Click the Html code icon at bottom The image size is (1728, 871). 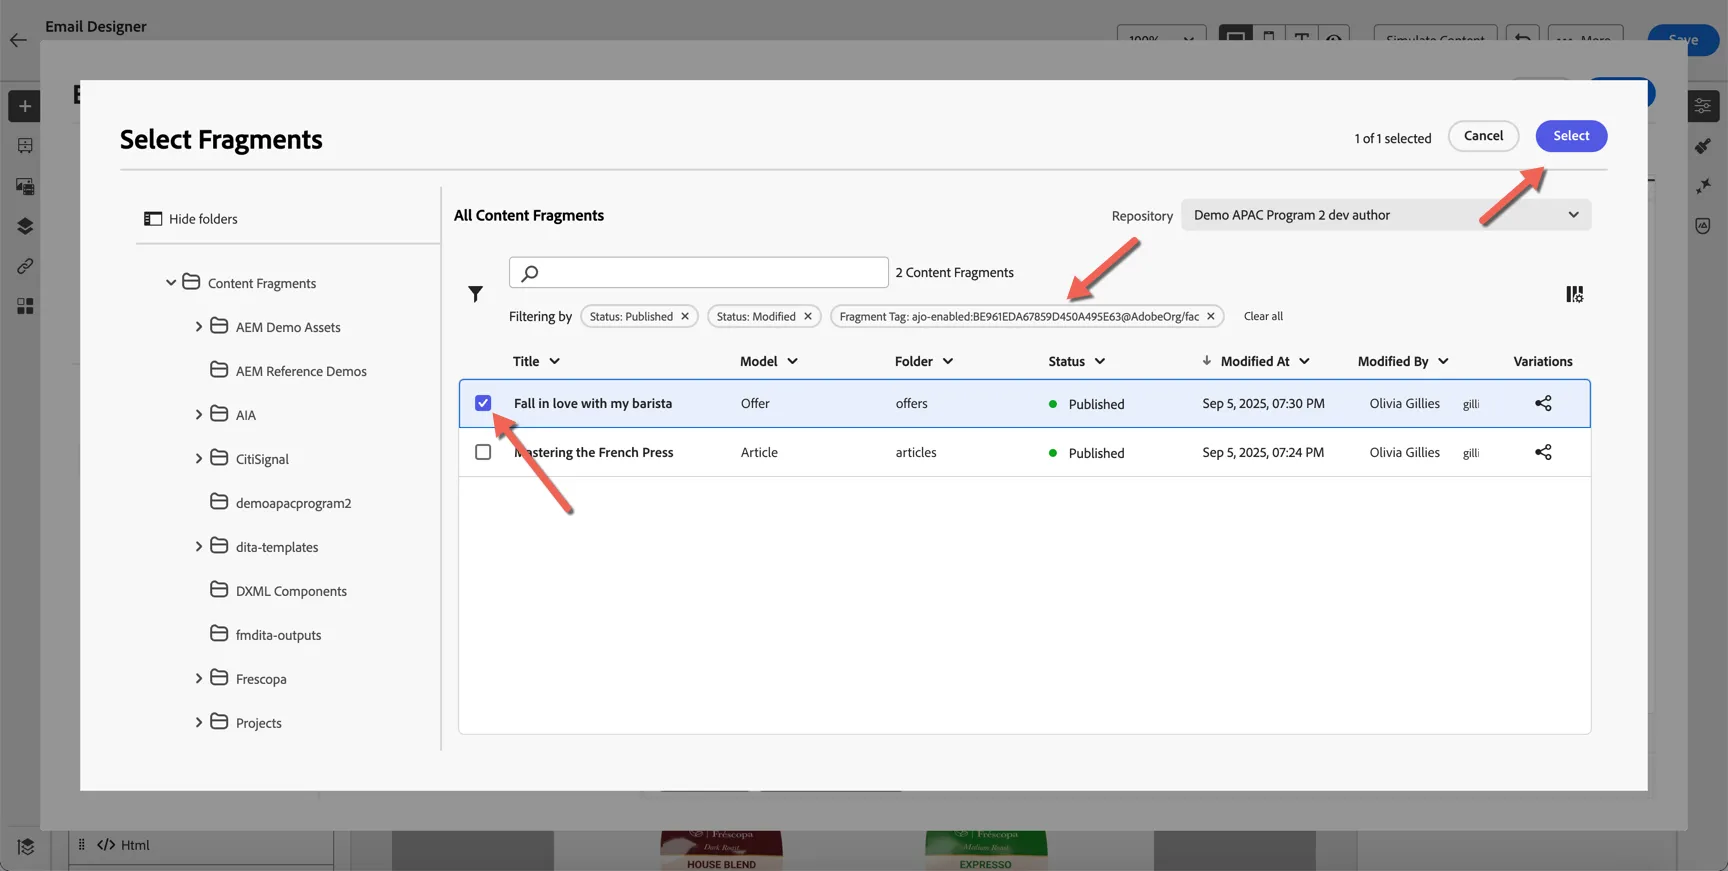pyautogui.click(x=106, y=845)
